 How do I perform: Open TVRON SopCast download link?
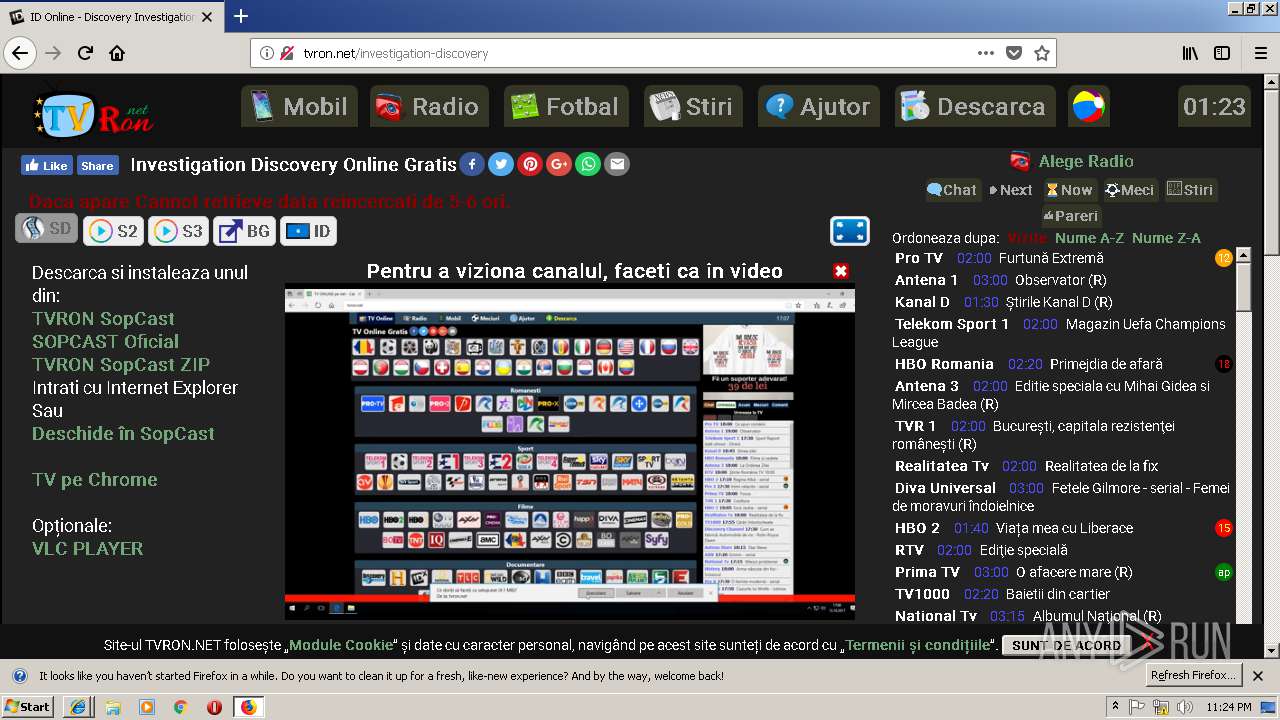[103, 319]
